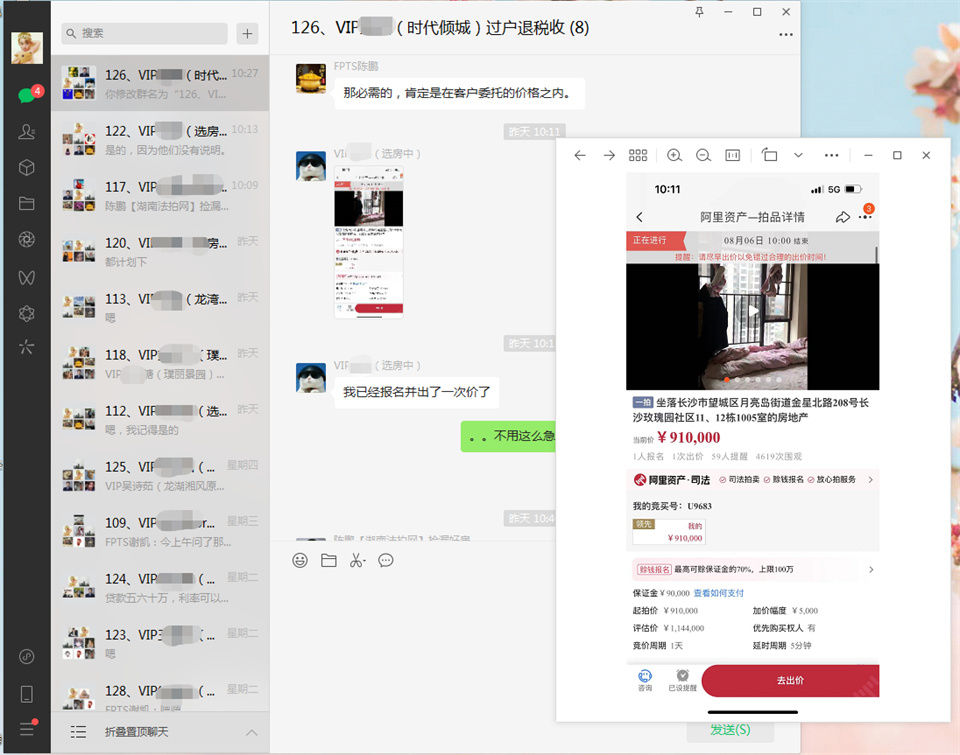Click the scissors screenshot tool icon

point(357,560)
